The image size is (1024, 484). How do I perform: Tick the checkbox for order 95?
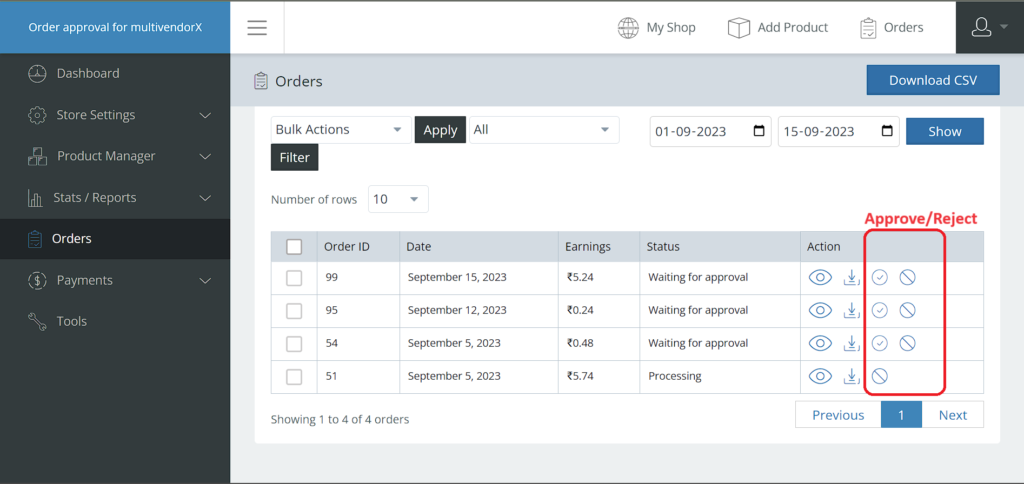(295, 310)
